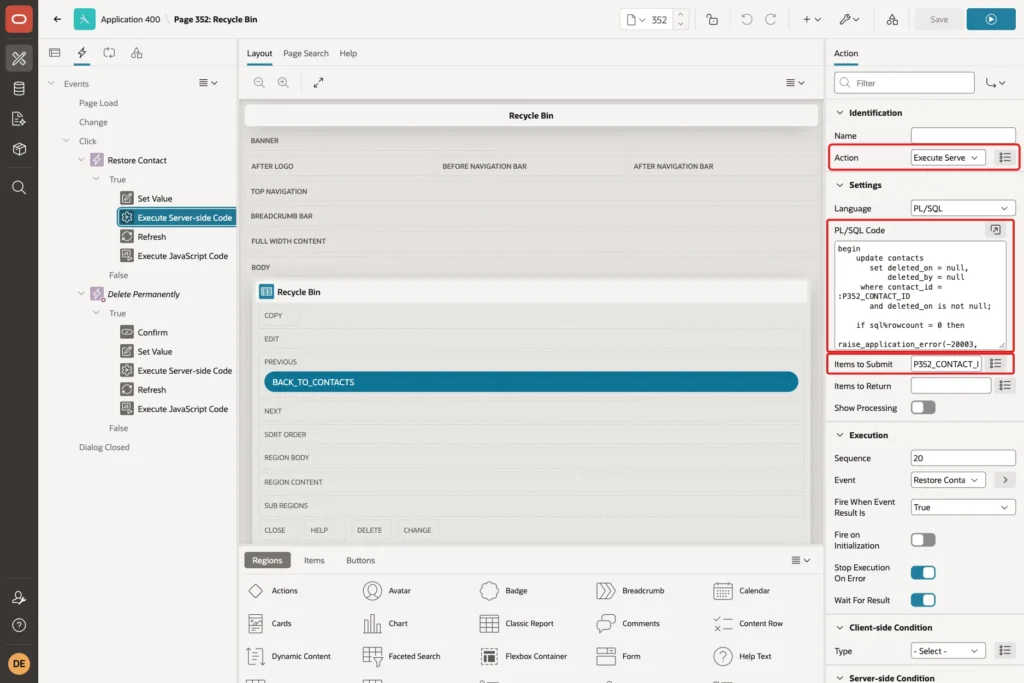Select the Recycle Bin region header

(532, 292)
